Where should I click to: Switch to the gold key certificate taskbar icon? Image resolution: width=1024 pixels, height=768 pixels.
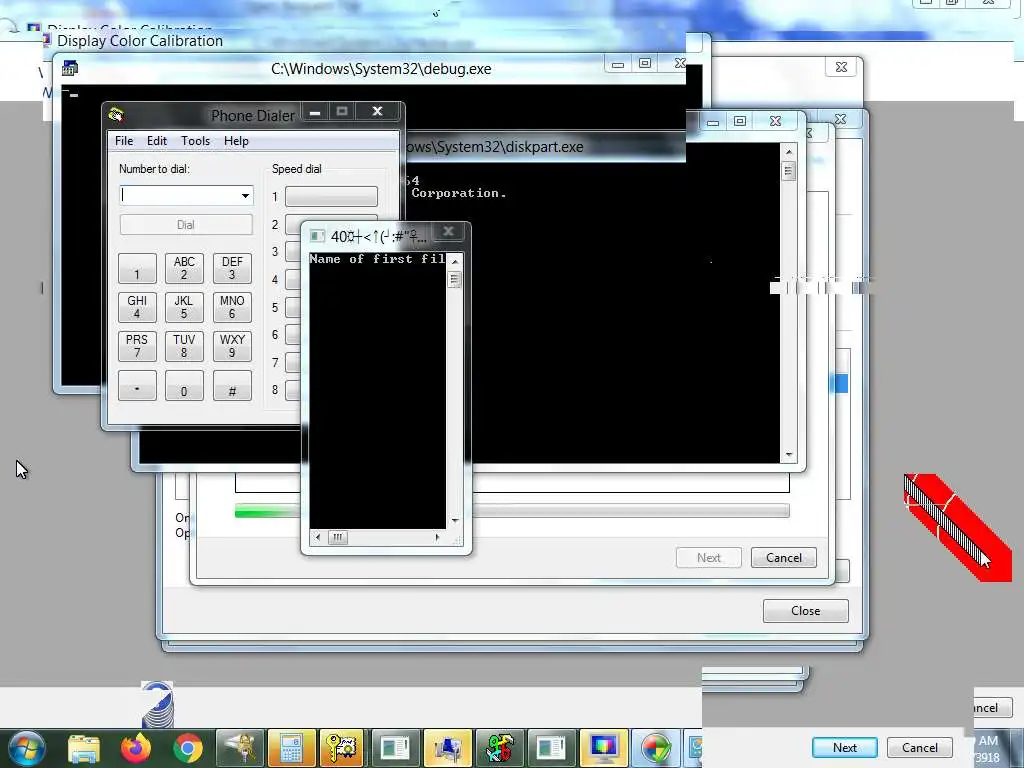coord(342,748)
